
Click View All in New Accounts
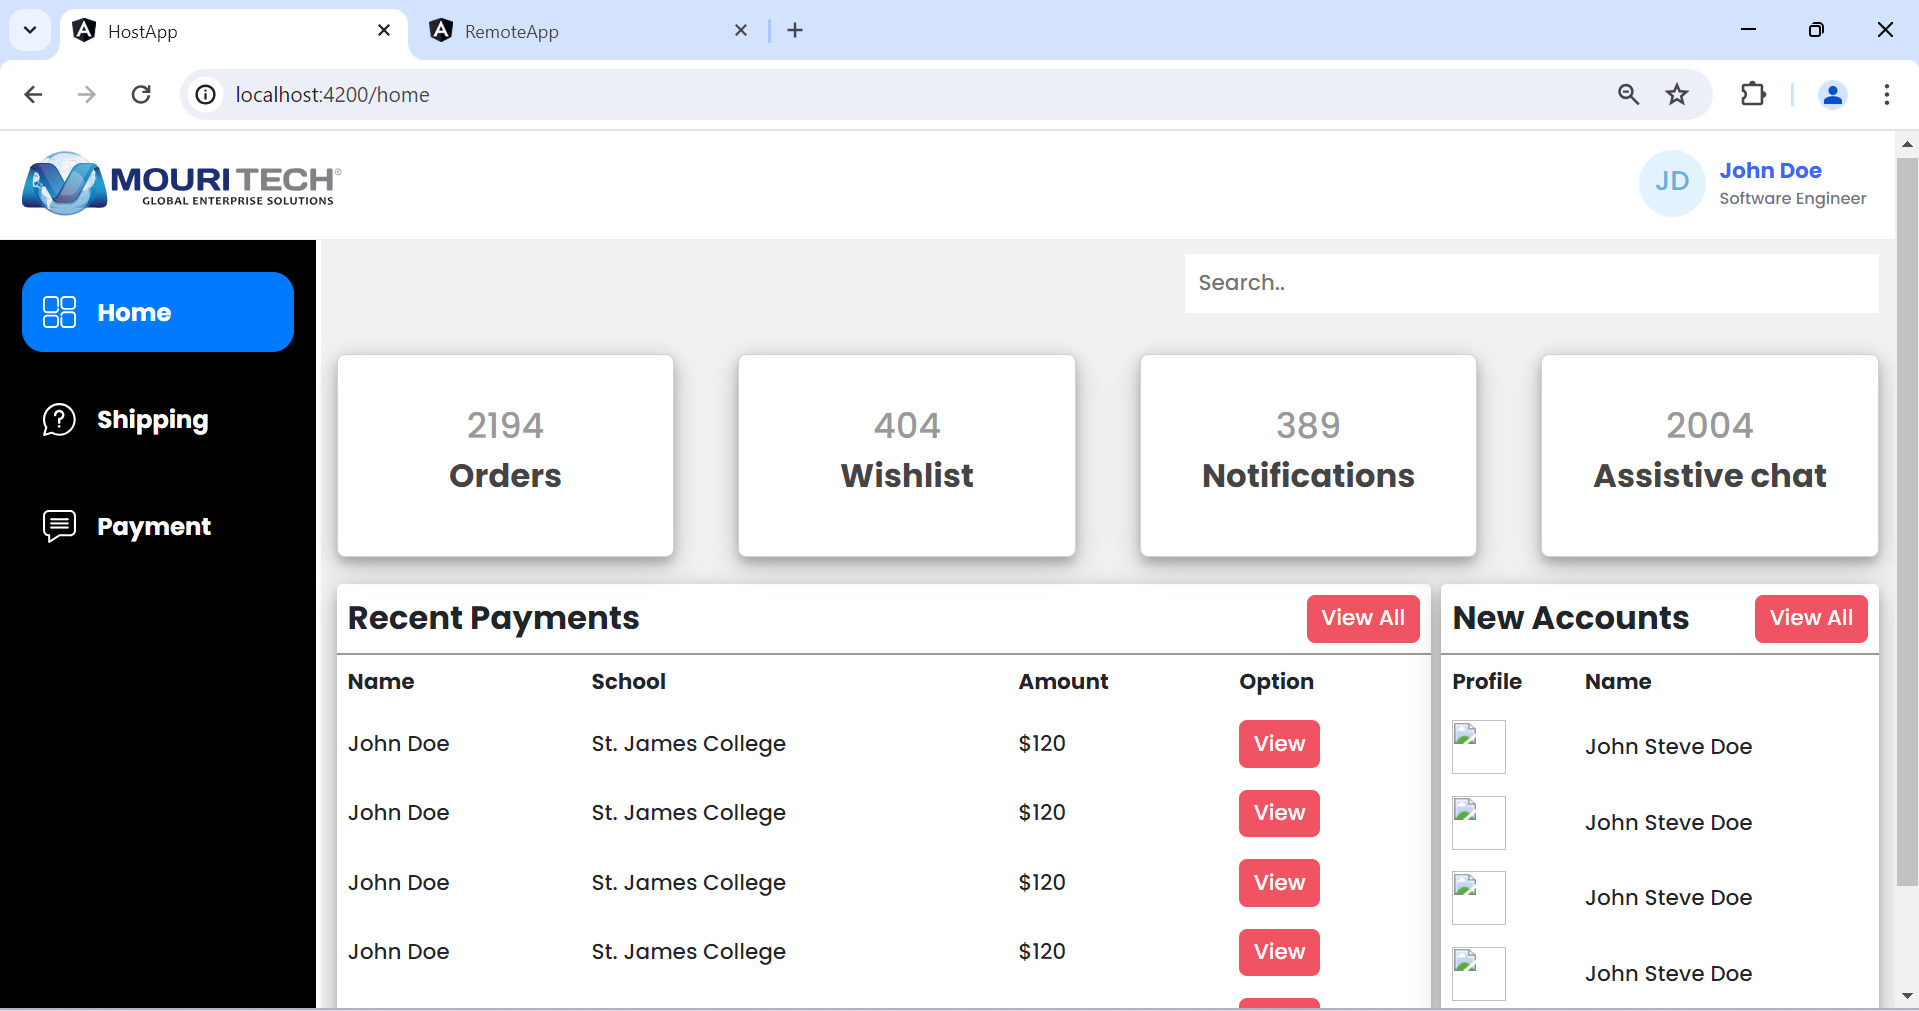pyautogui.click(x=1810, y=618)
